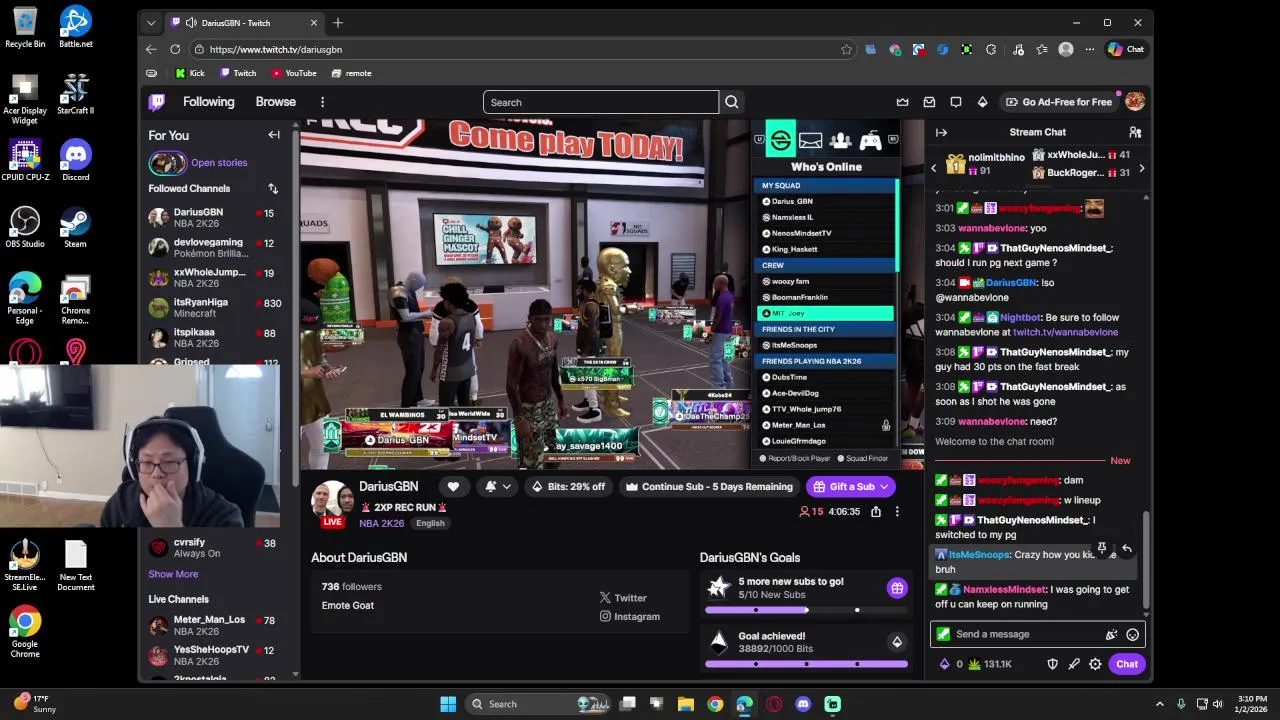
Task: Open Windows Start menu
Action: (448, 704)
